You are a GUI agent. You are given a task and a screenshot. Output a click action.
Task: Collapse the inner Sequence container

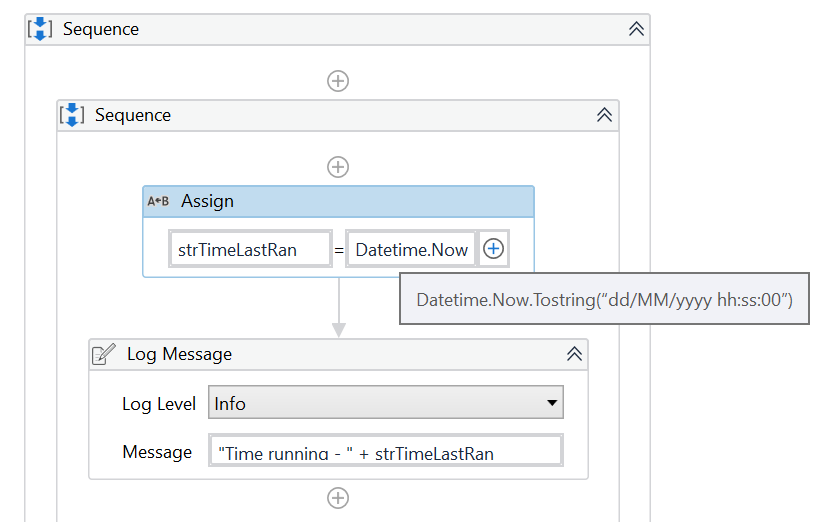[604, 115]
